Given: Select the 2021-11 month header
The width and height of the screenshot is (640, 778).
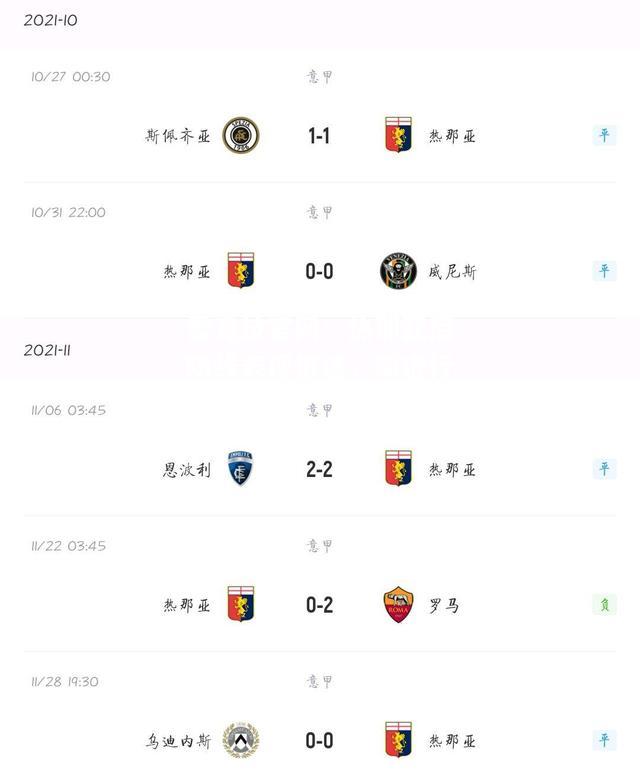Looking at the screenshot, I should tap(47, 350).
